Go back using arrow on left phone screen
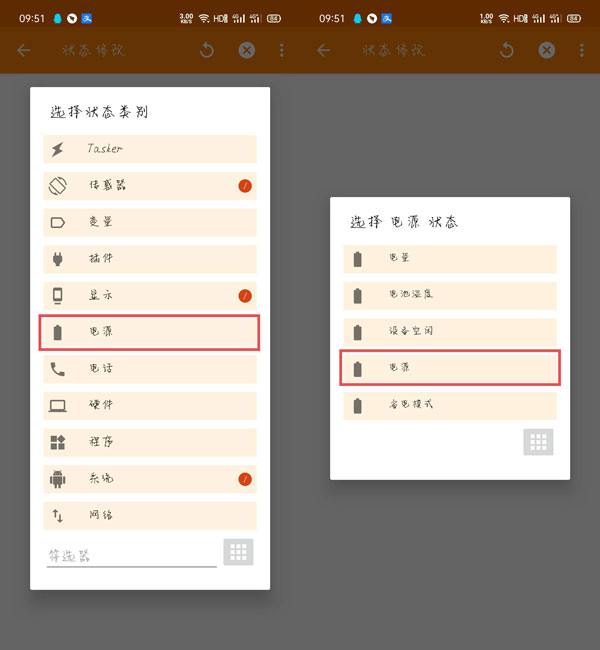 [24, 51]
